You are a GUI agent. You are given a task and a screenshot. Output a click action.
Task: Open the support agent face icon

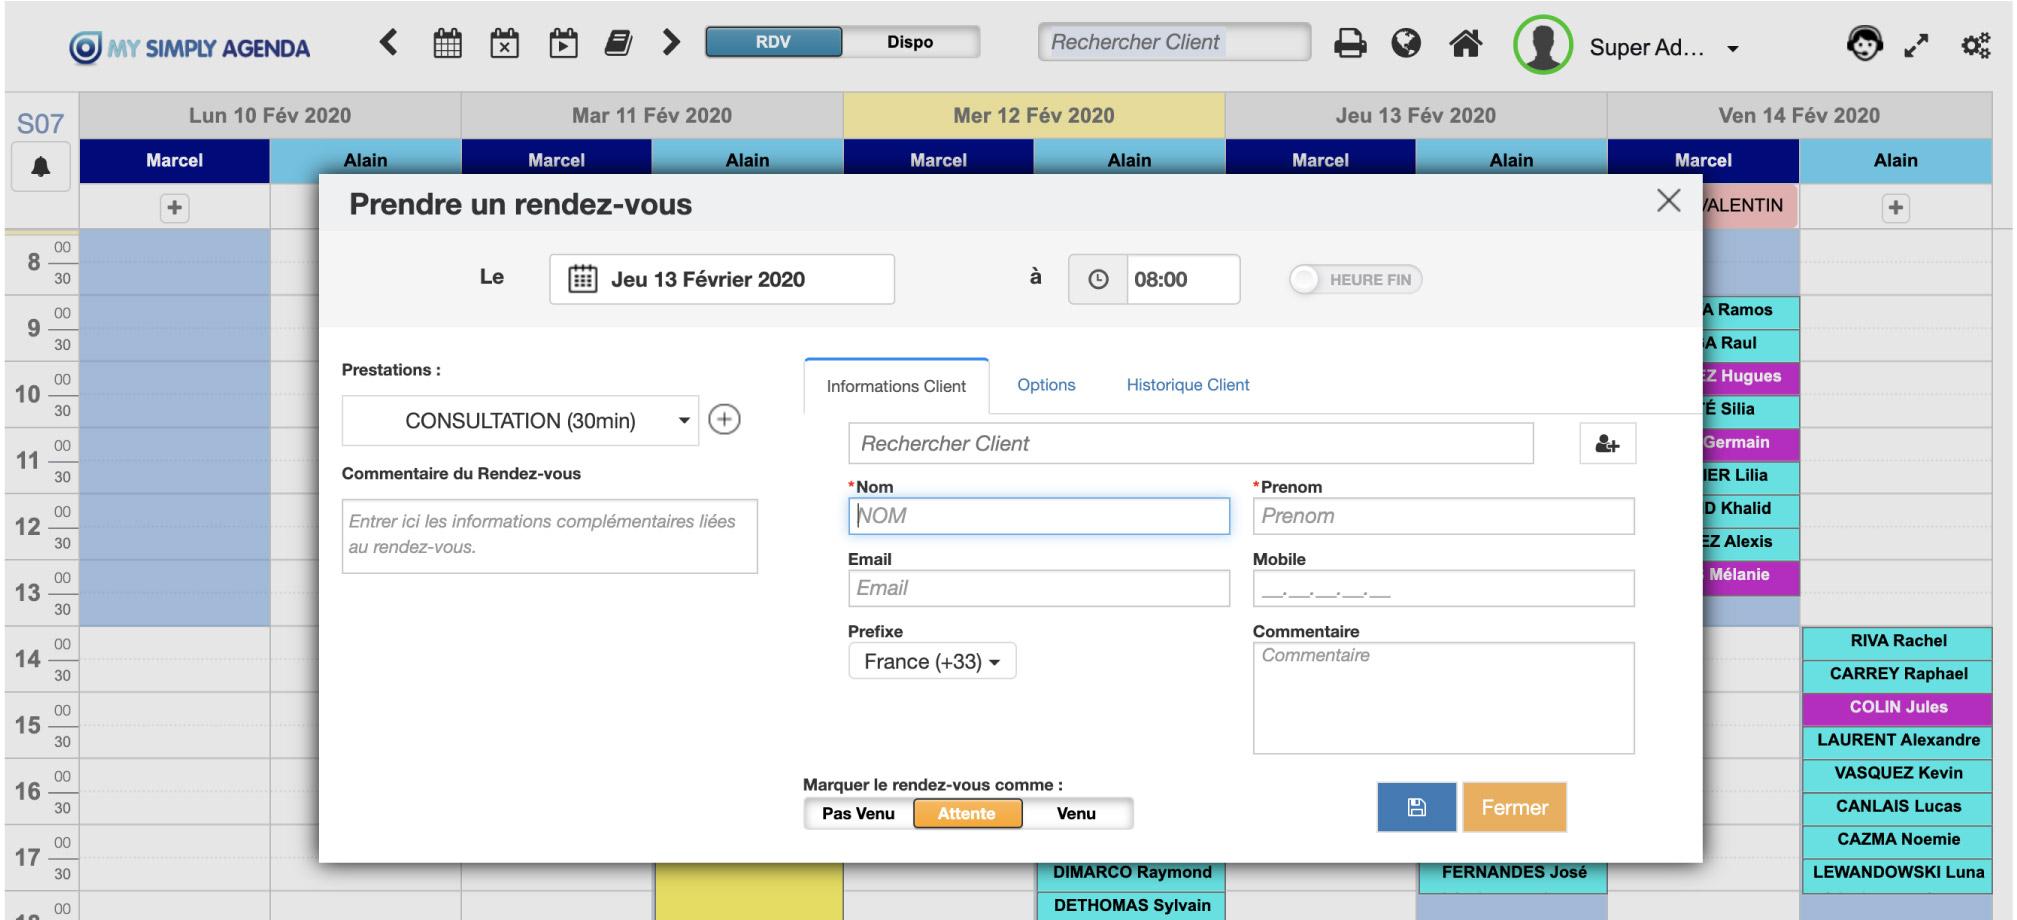(x=1864, y=44)
